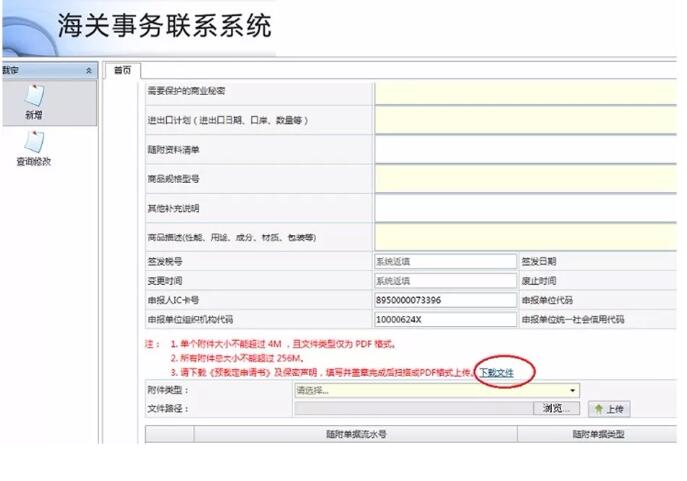The width and height of the screenshot is (687, 481).
Task: Click the 废止时间 label
Action: [538, 281]
